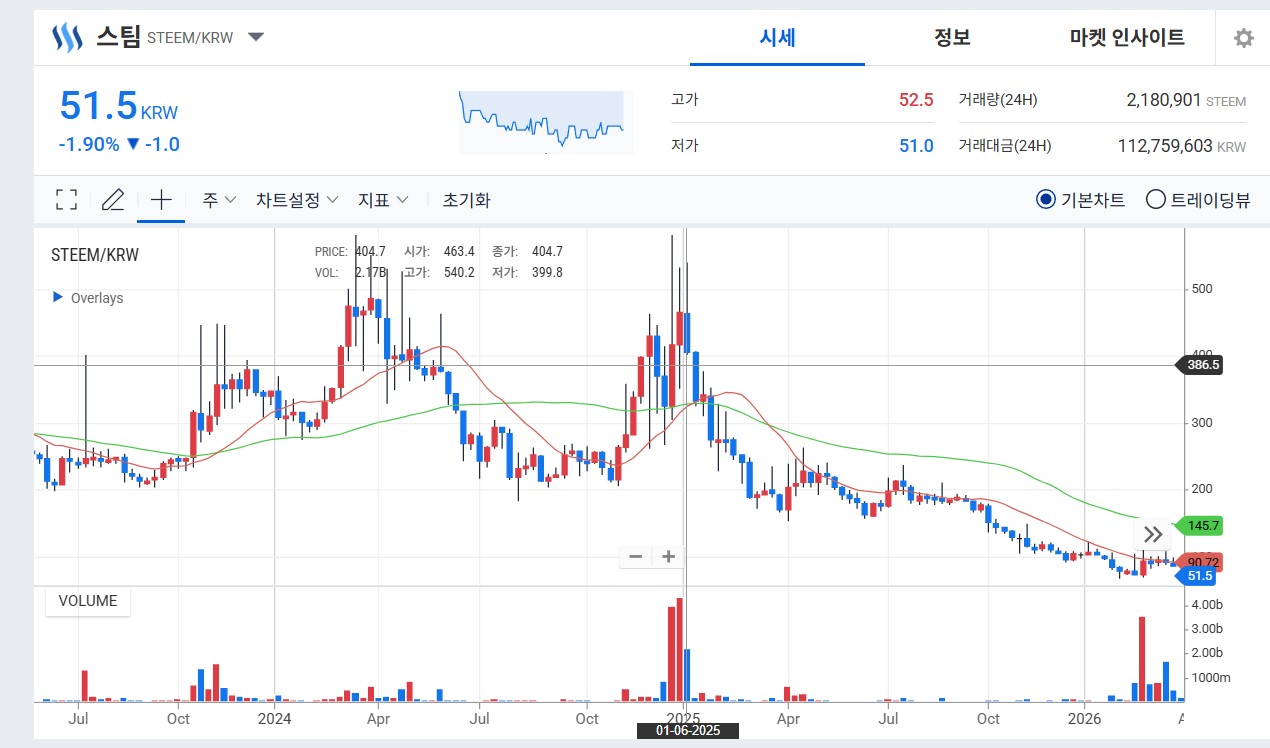Image resolution: width=1270 pixels, height=748 pixels.
Task: Click the 초기화 reset button
Action: point(466,200)
